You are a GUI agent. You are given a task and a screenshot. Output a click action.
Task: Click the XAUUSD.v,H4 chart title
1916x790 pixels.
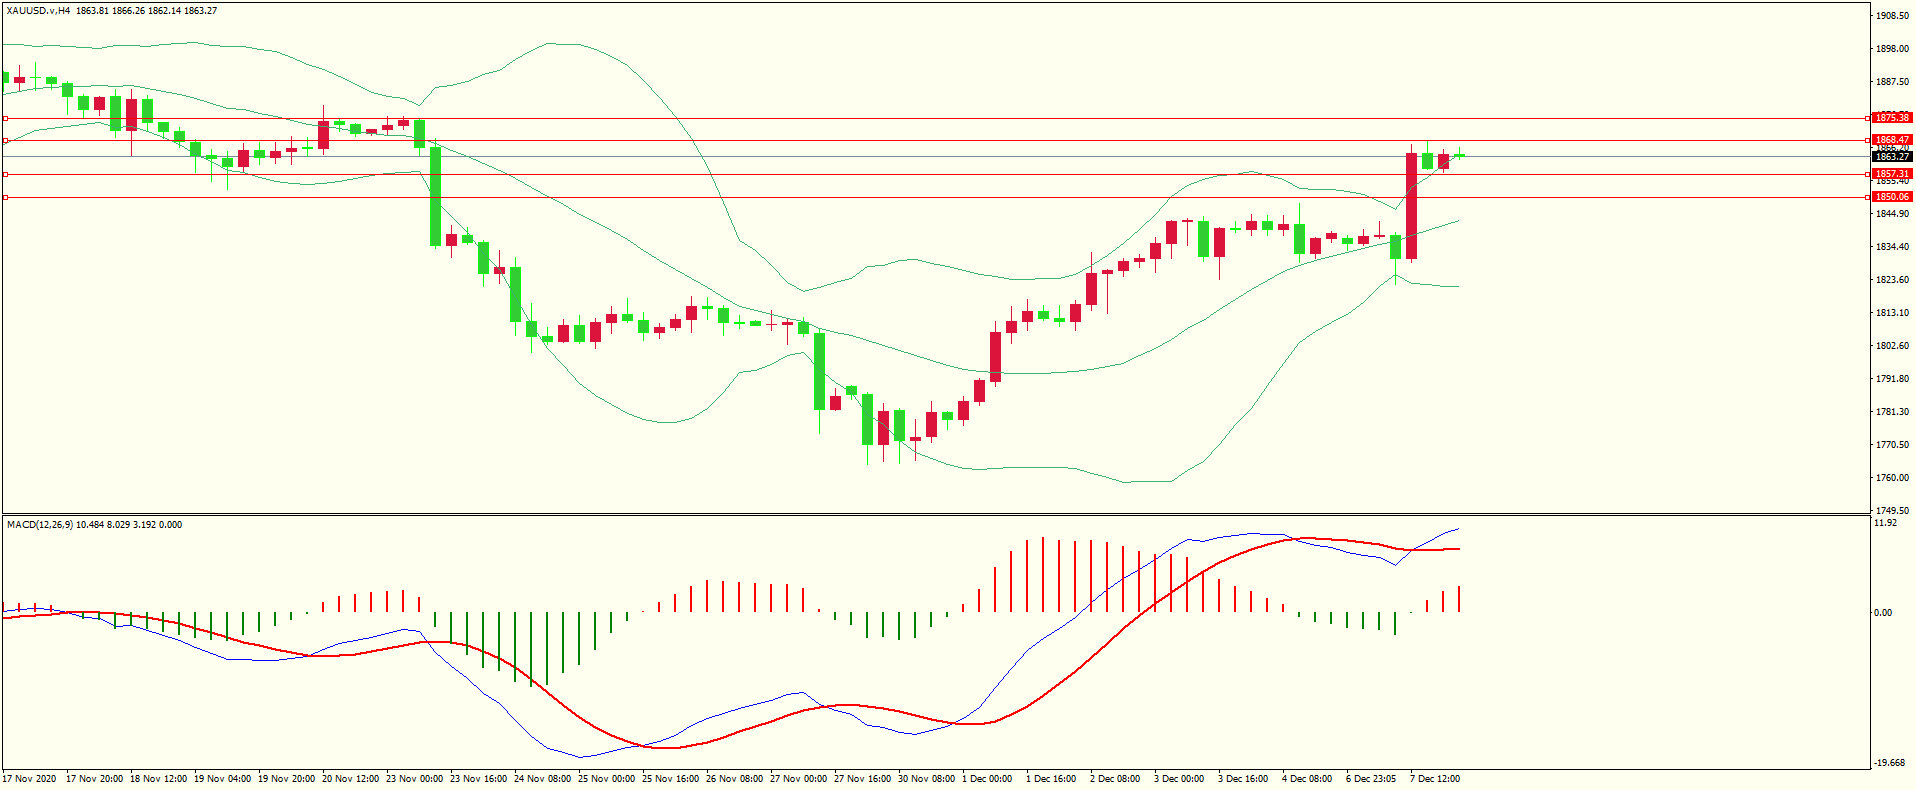click(x=38, y=11)
